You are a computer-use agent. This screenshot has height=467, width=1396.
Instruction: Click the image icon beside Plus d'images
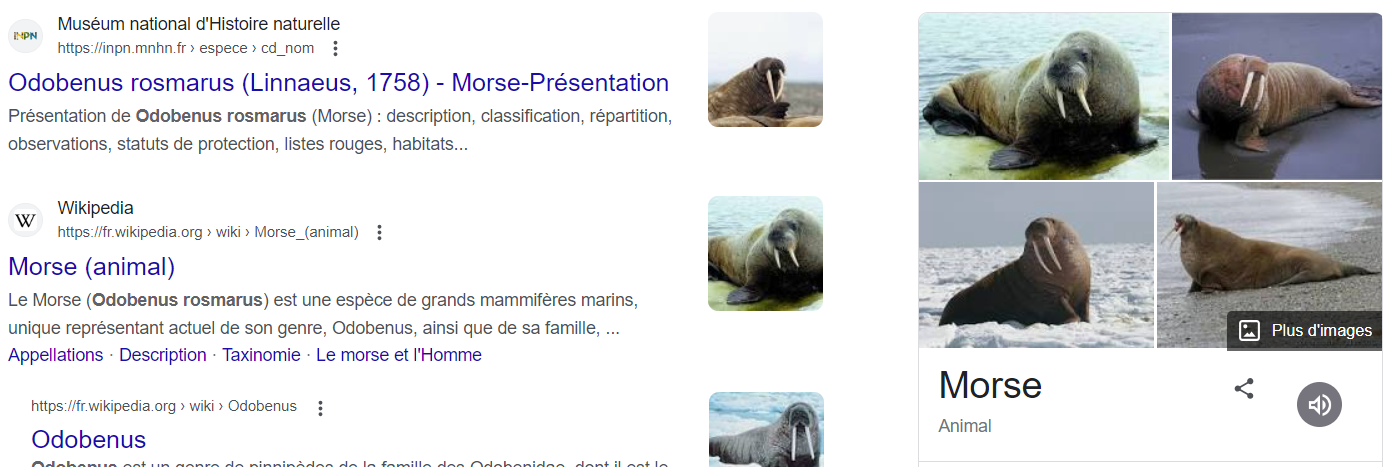tap(1249, 331)
